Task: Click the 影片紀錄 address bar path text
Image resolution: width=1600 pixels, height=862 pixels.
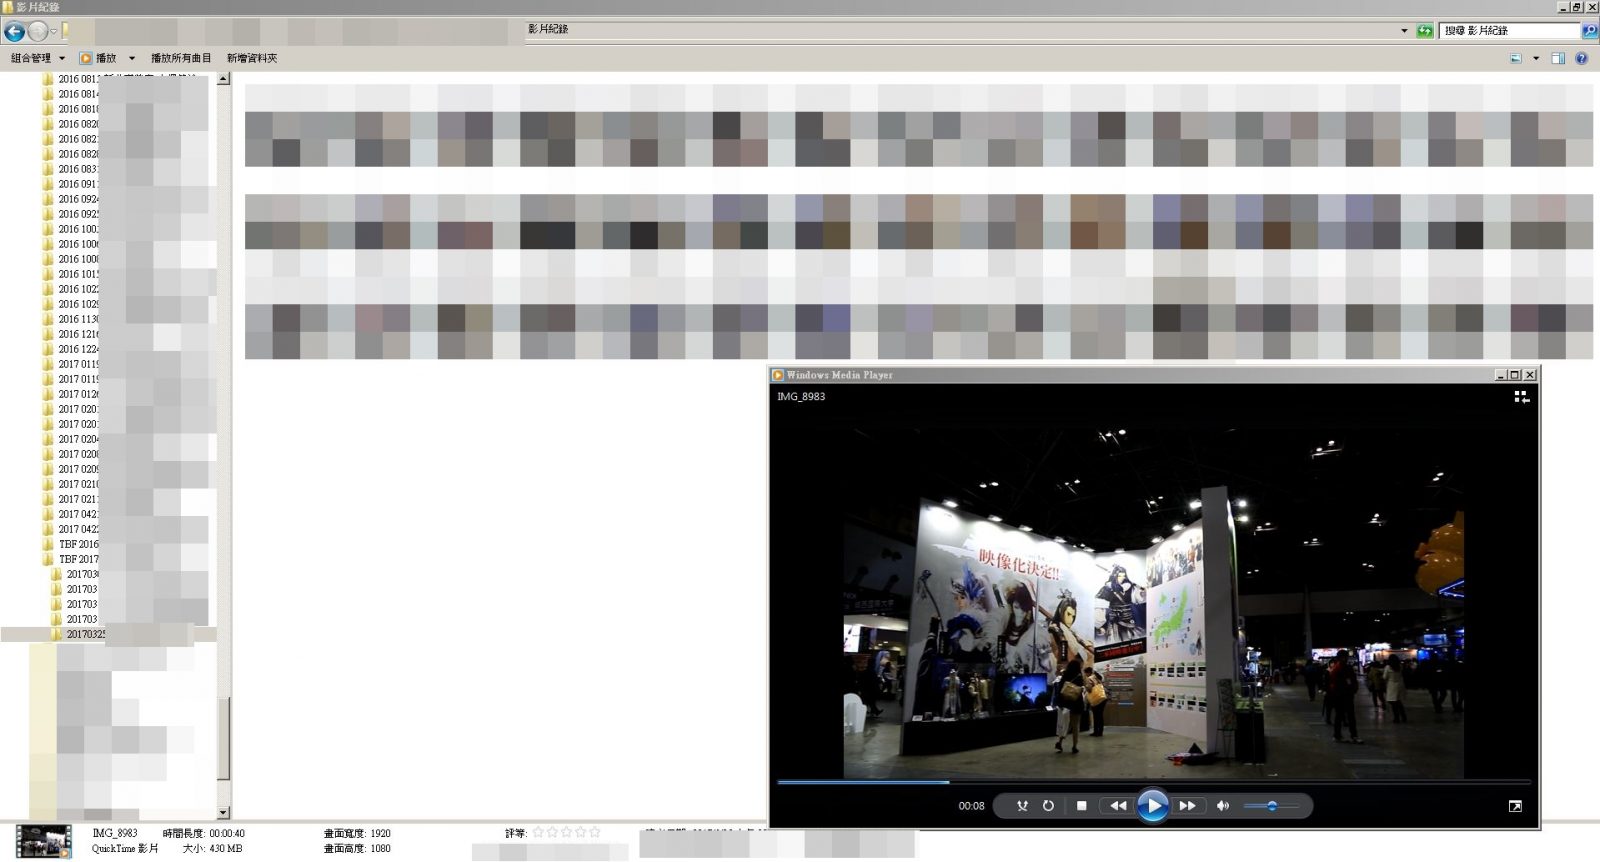Action: click(548, 29)
